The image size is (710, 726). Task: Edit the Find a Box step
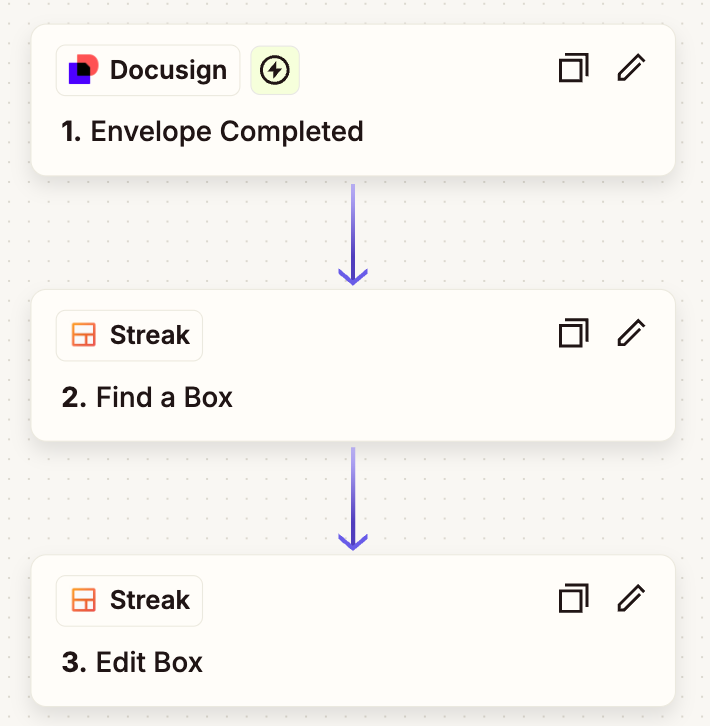[631, 333]
